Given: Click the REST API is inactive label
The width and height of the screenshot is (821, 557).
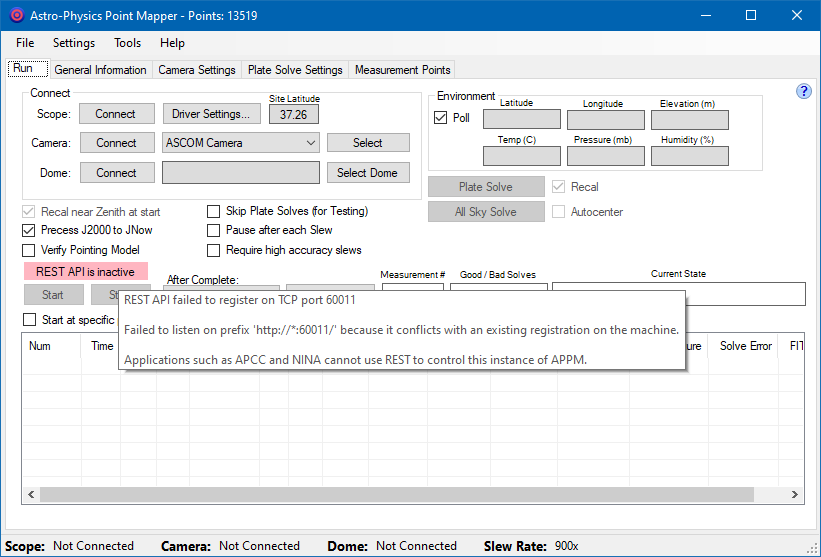Looking at the screenshot, I should pos(86,272).
